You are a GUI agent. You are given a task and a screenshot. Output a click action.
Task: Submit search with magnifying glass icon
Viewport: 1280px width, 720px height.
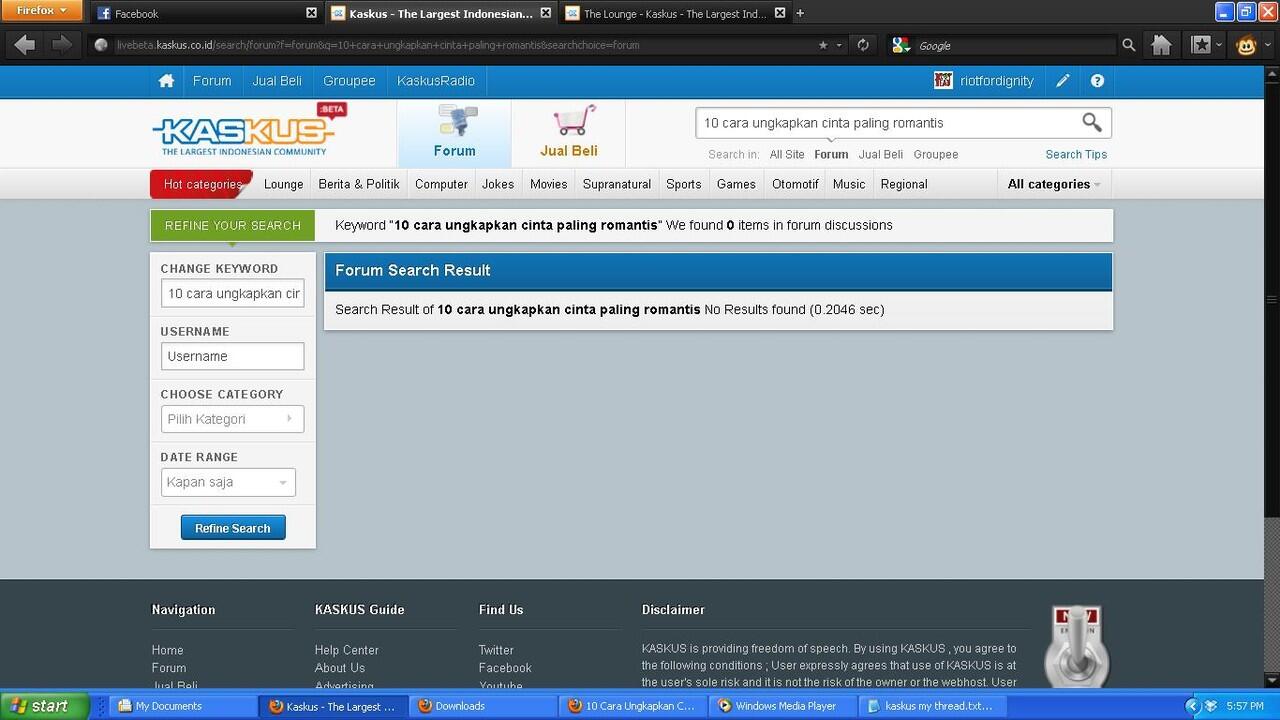(x=1091, y=122)
